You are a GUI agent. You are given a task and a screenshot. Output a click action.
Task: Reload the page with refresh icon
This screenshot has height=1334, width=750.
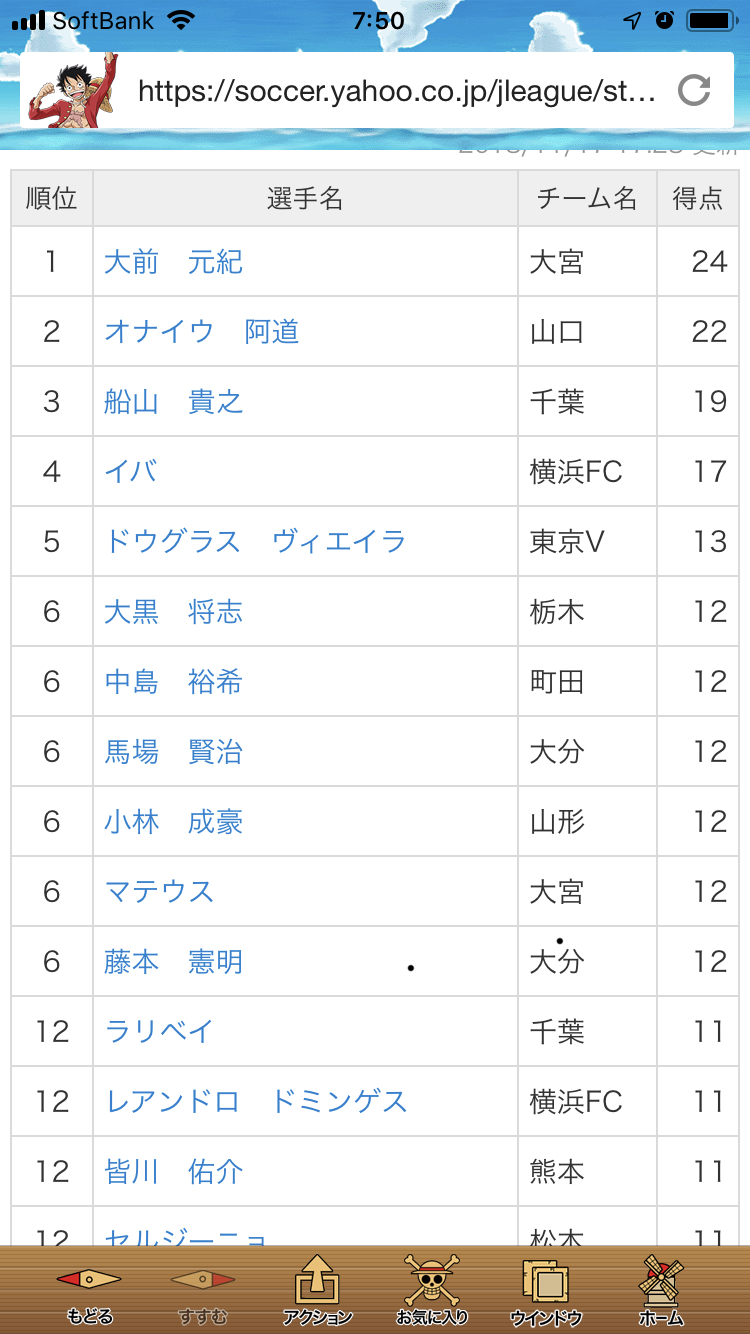pyautogui.click(x=694, y=91)
